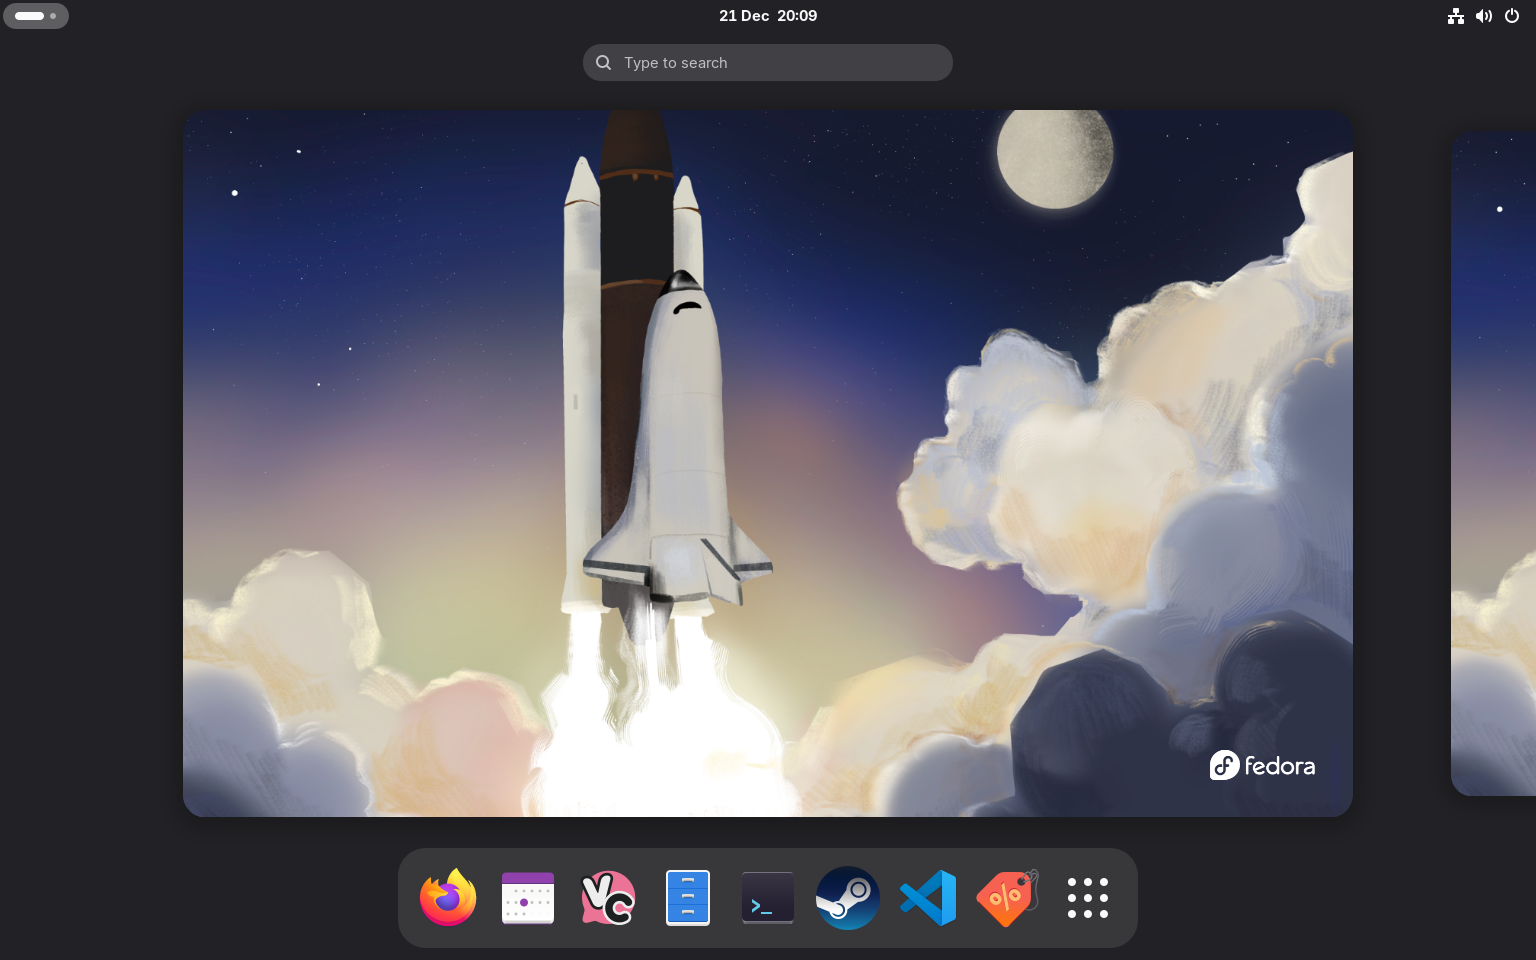Image resolution: width=1536 pixels, height=960 pixels.
Task: Launch Firefox from the dock
Action: tap(448, 898)
